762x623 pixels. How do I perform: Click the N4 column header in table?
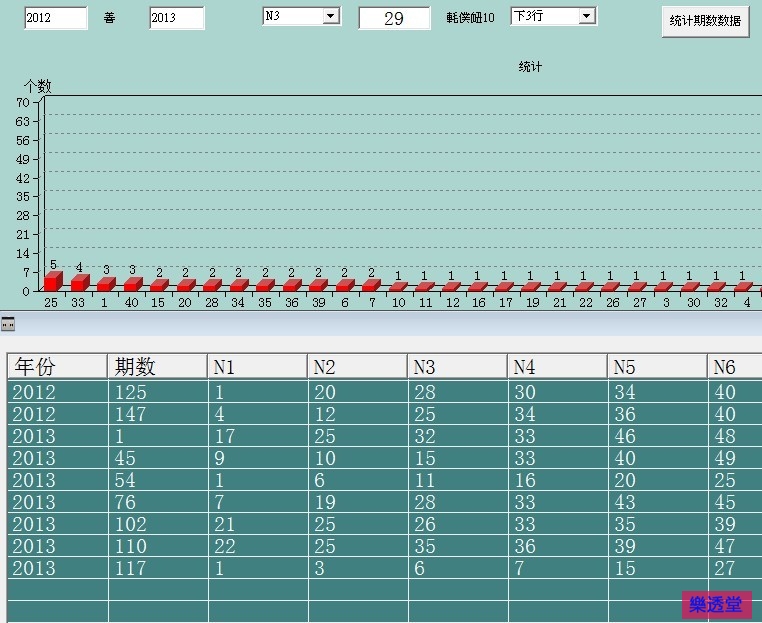tap(557, 367)
